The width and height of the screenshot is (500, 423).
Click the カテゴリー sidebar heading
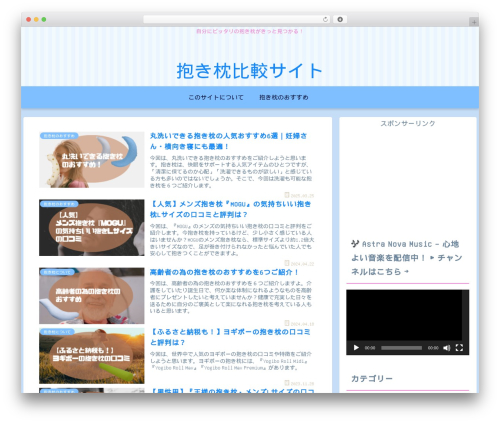tap(372, 379)
